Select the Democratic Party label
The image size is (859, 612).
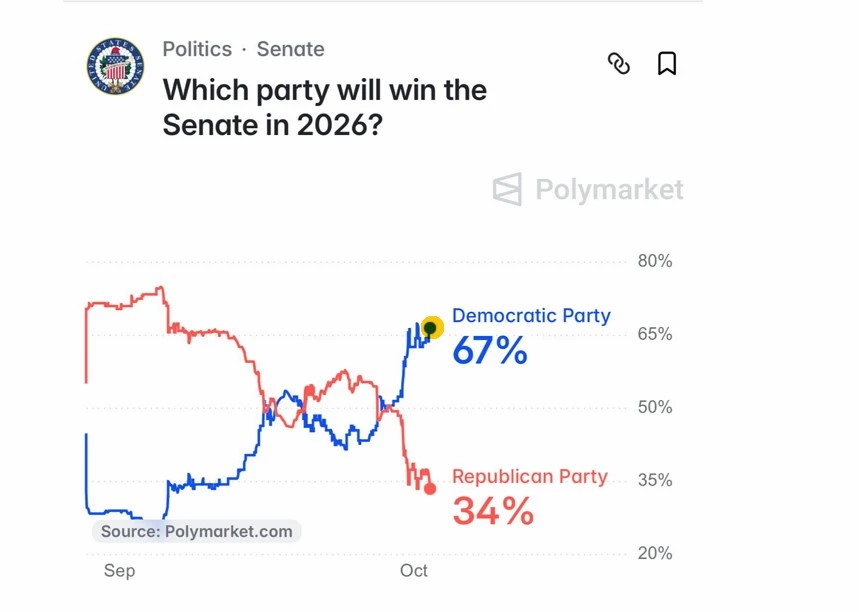point(531,316)
